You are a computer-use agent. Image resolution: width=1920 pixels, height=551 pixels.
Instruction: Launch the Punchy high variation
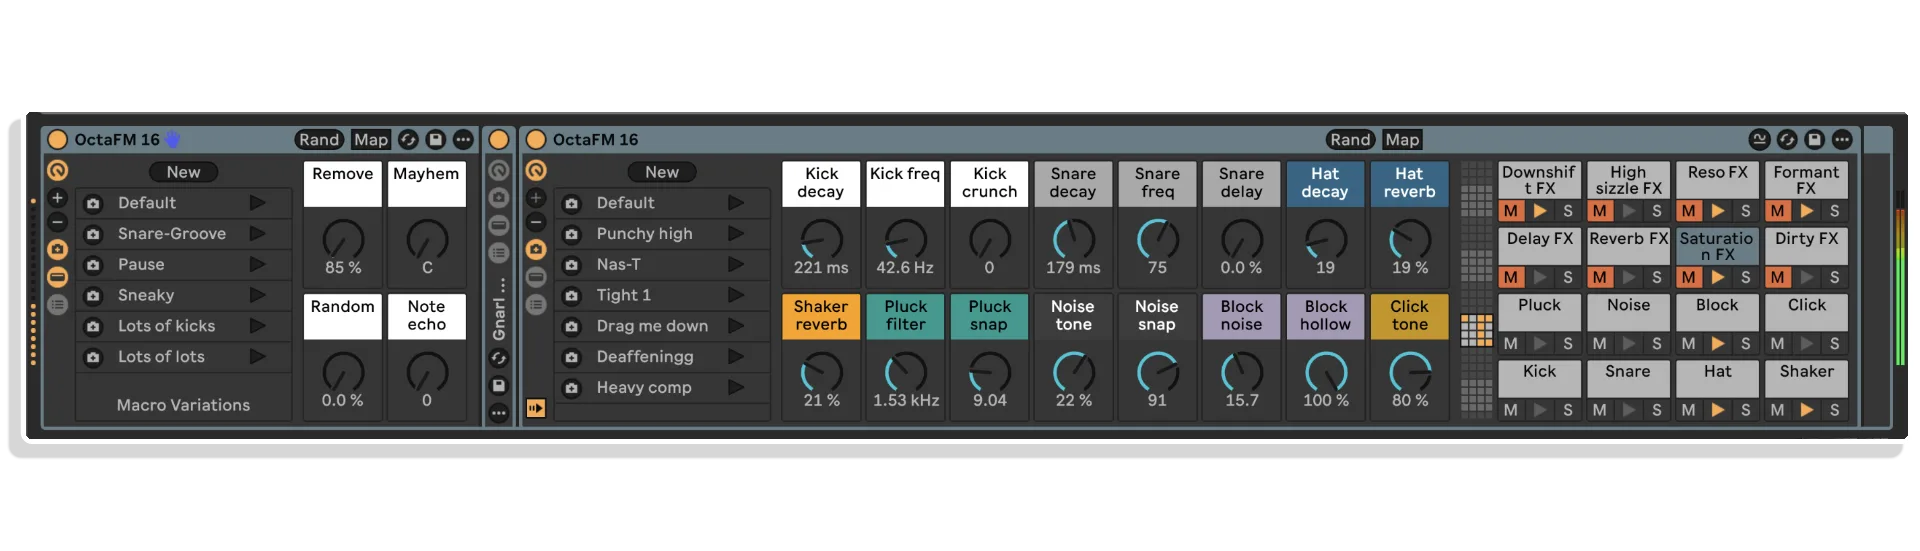736,234
